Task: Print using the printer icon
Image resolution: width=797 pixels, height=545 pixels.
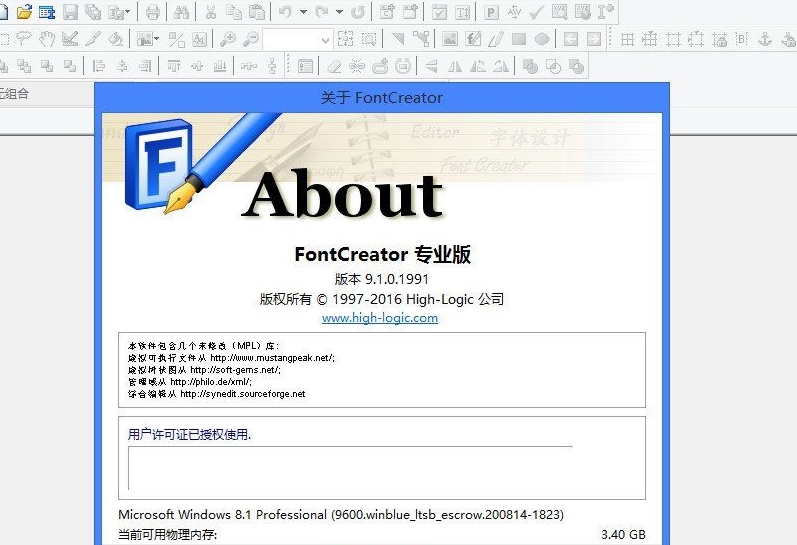Action: point(152,12)
